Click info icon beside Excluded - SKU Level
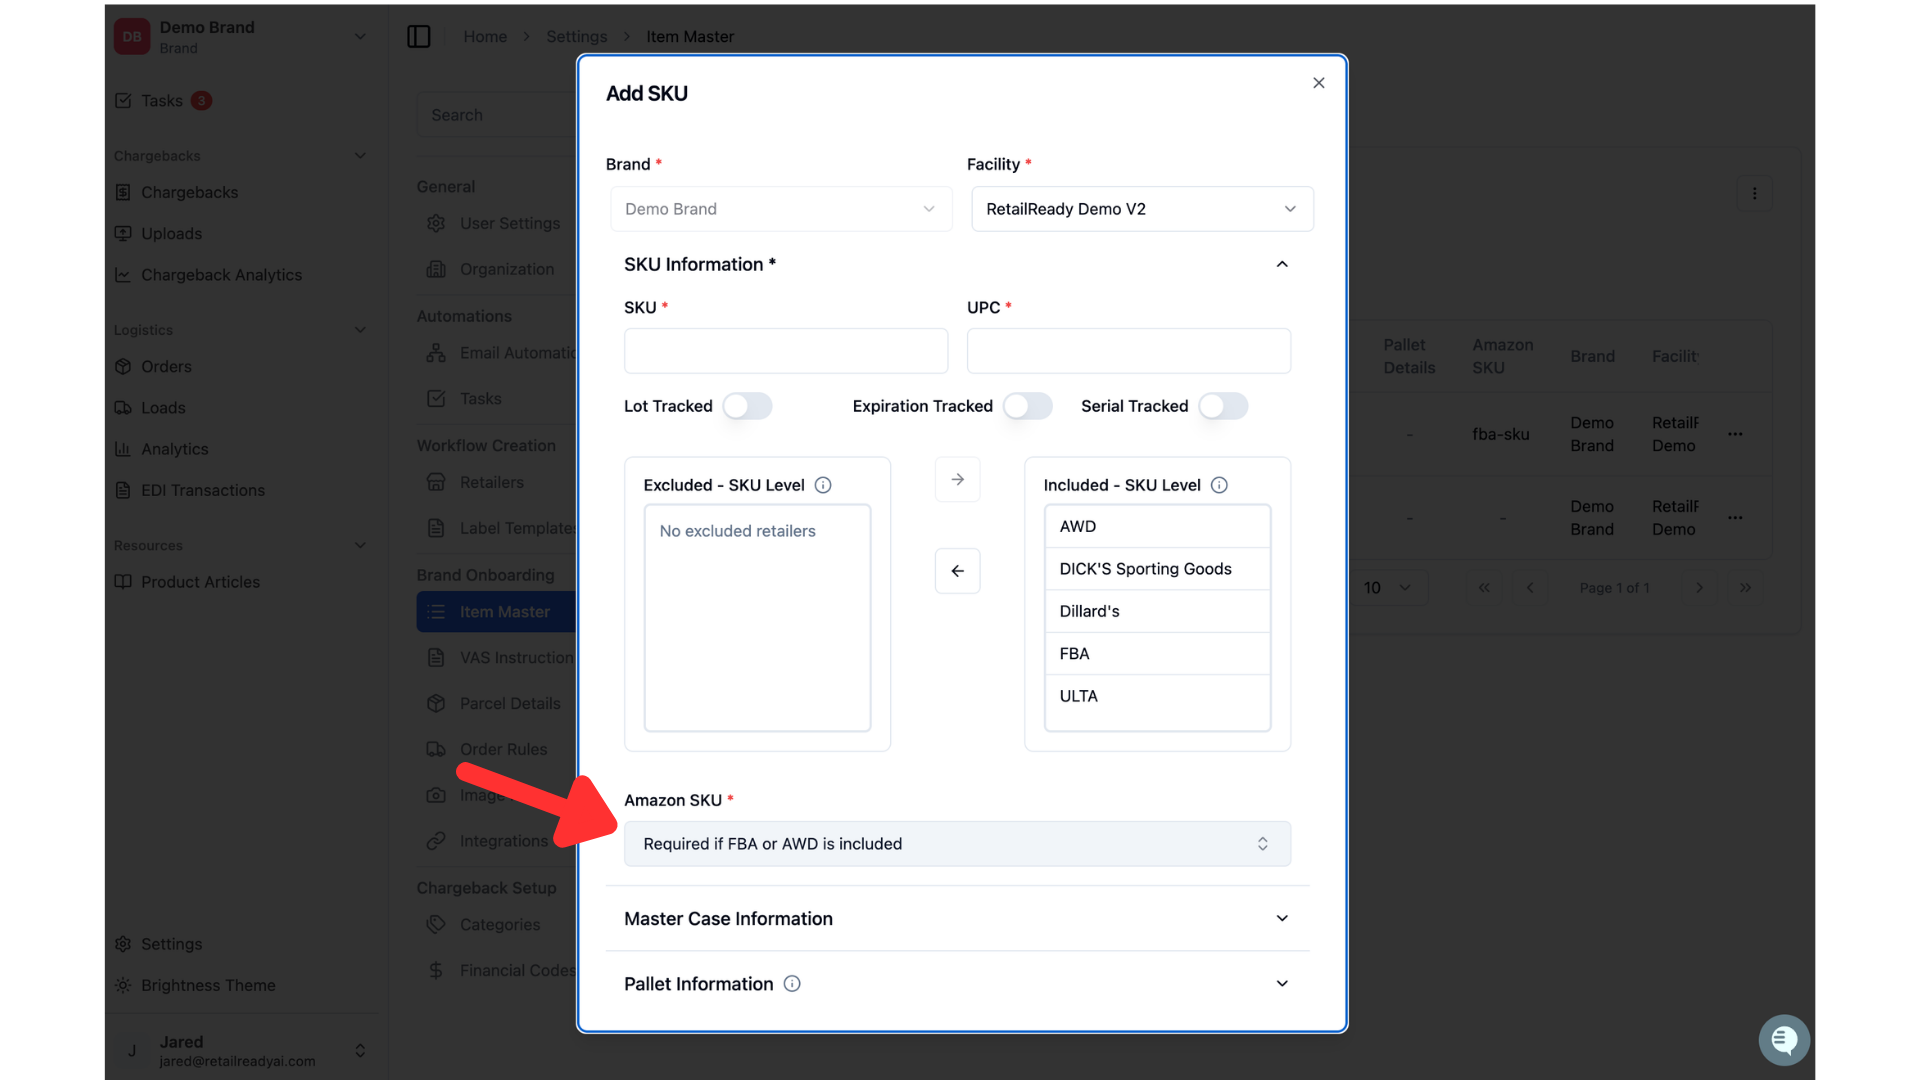This screenshot has height=1080, width=1920. [x=823, y=485]
